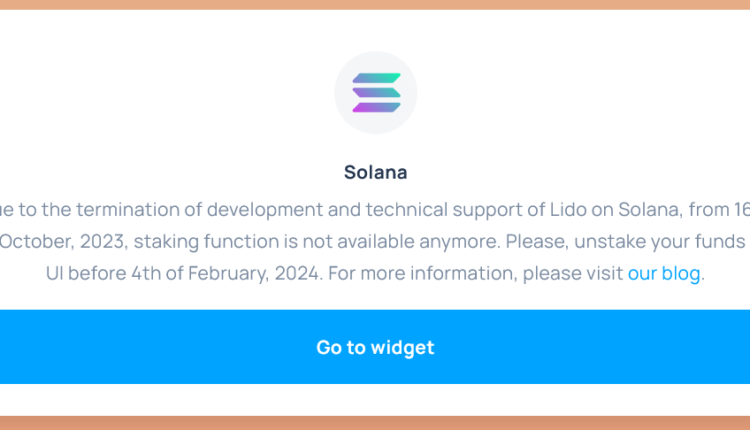Click the orange strip above the card
This screenshot has height=430, width=750.
click(x=375, y=4)
